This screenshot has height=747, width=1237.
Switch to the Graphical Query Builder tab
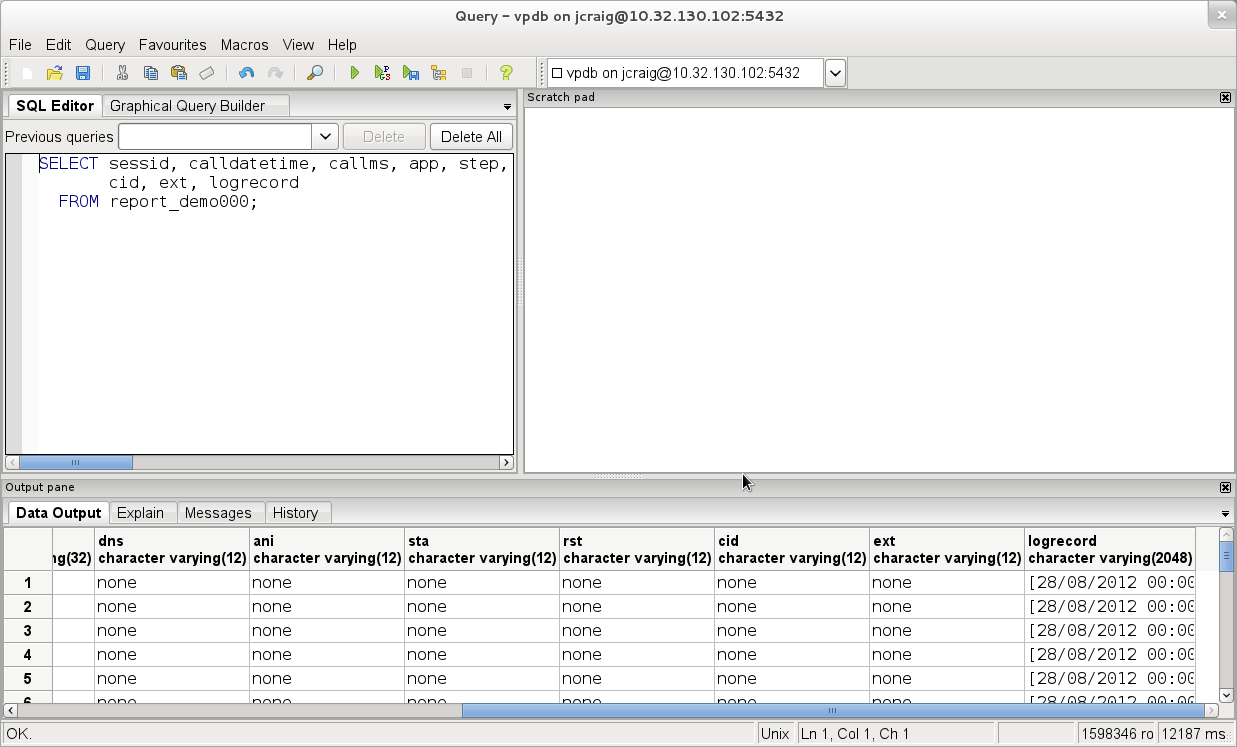coord(187,106)
